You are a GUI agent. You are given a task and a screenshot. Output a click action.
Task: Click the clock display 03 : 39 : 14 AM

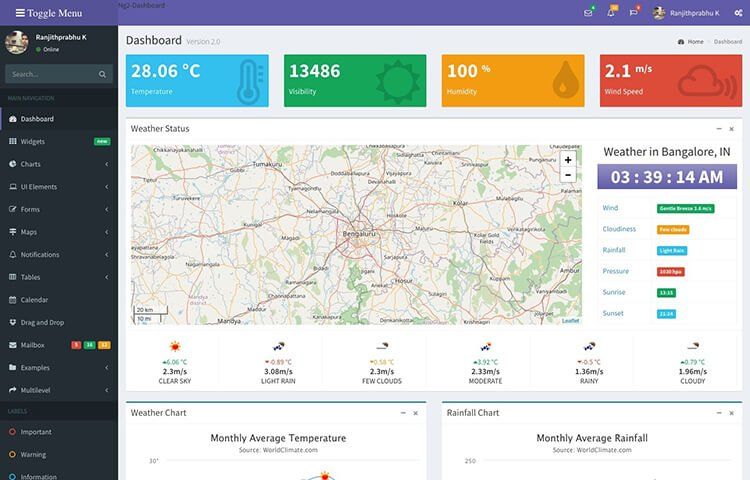(667, 177)
